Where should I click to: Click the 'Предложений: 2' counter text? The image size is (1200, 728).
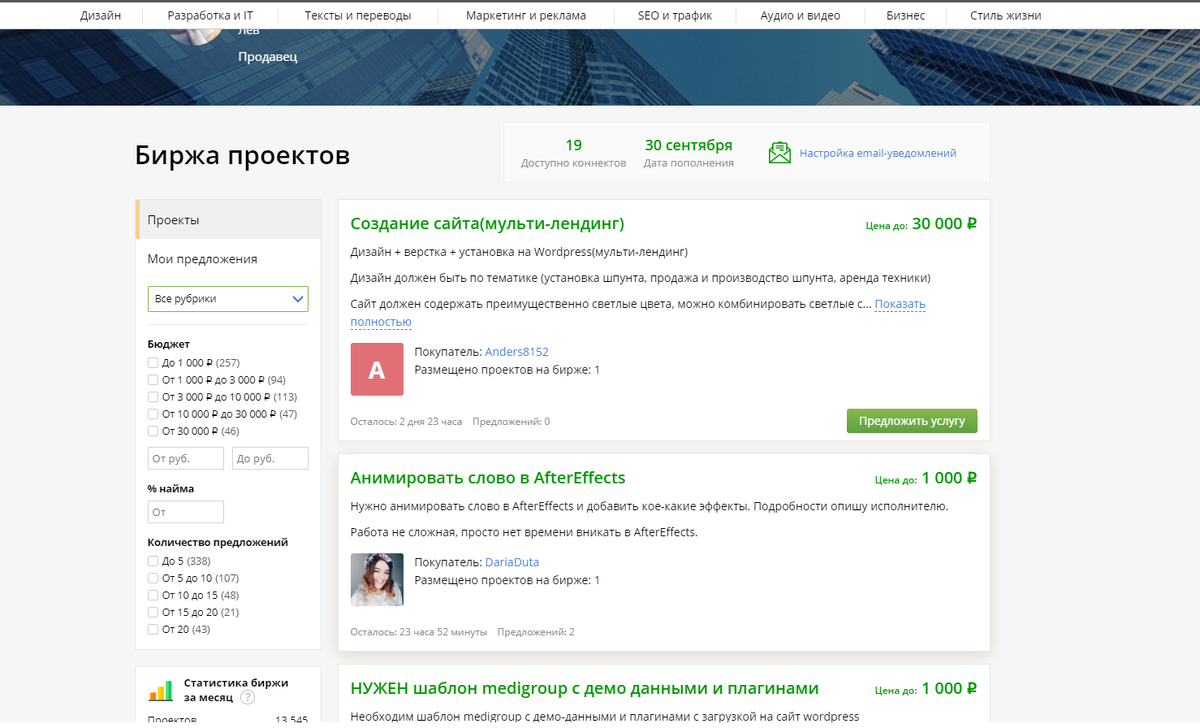[x=536, y=632]
